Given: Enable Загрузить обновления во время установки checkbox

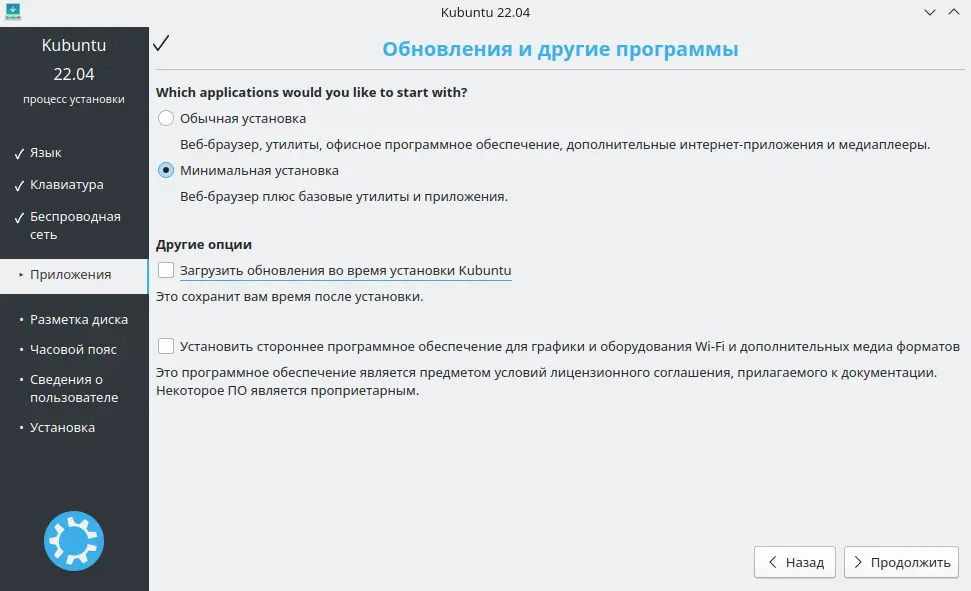Looking at the screenshot, I should (166, 270).
